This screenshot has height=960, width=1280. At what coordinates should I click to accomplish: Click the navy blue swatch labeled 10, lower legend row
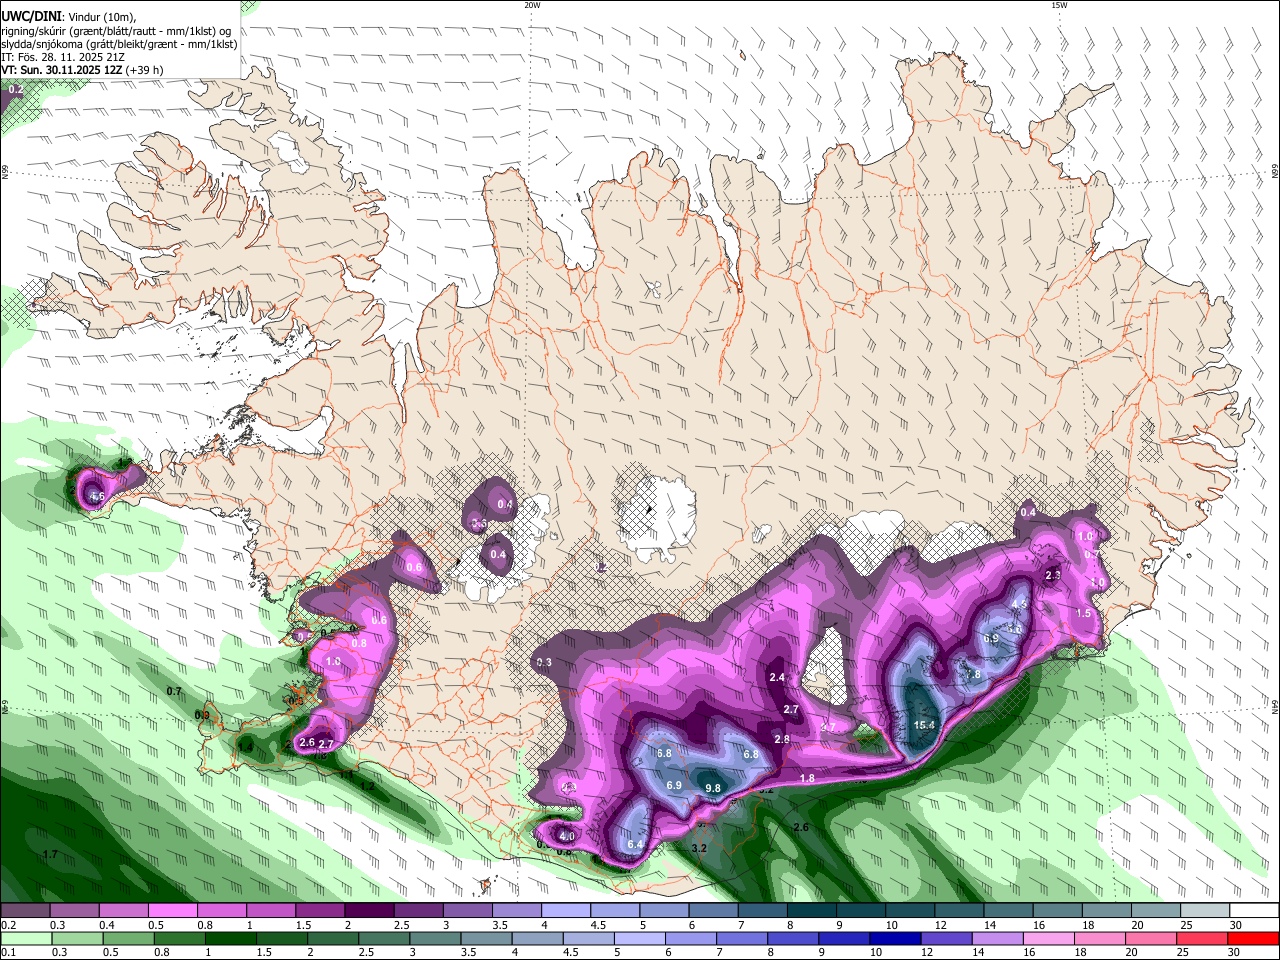point(894,938)
